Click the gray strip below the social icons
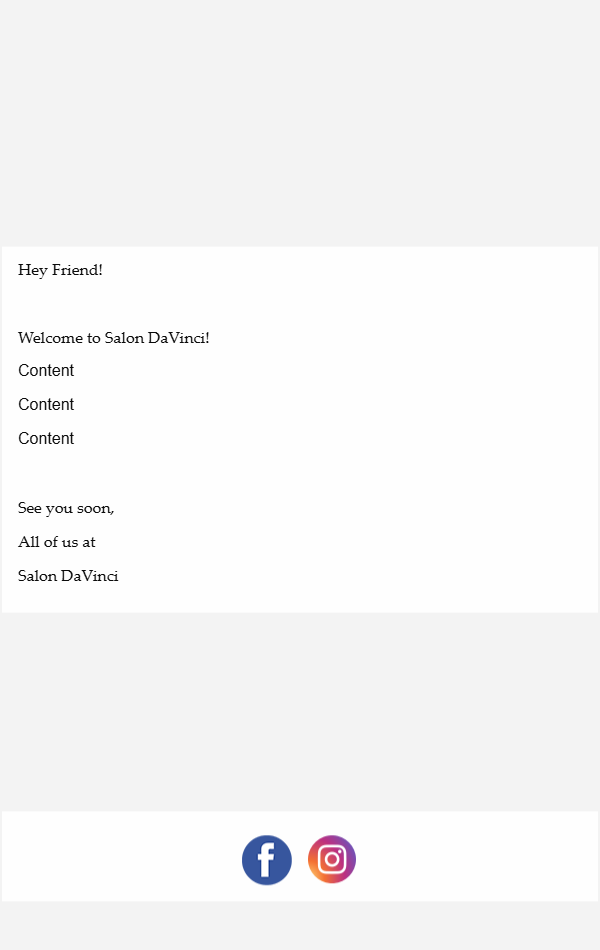This screenshot has width=600, height=950. pos(300,925)
